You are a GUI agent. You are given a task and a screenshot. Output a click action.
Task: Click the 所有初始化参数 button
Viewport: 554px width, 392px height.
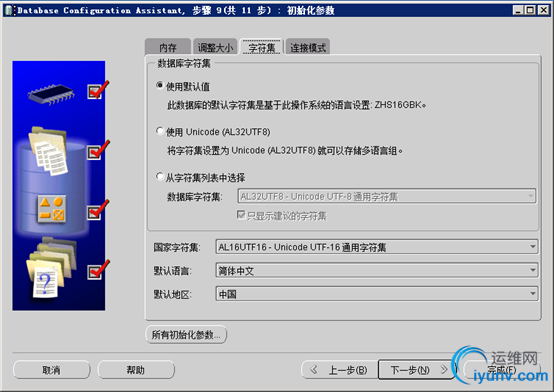186,334
